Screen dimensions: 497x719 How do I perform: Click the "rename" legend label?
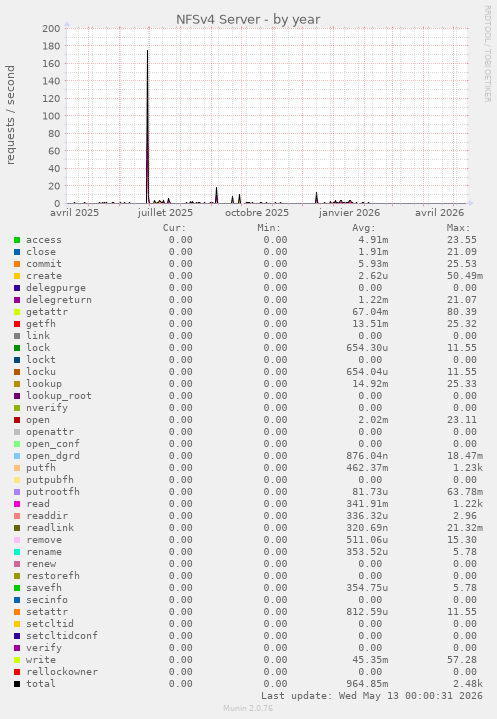(x=44, y=552)
